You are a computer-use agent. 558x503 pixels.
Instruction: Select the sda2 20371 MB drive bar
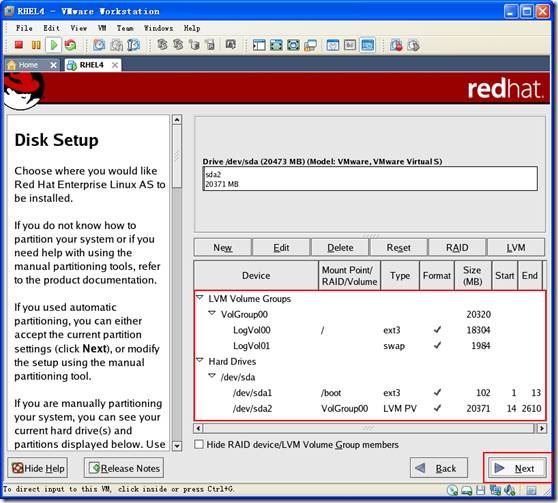[370, 179]
